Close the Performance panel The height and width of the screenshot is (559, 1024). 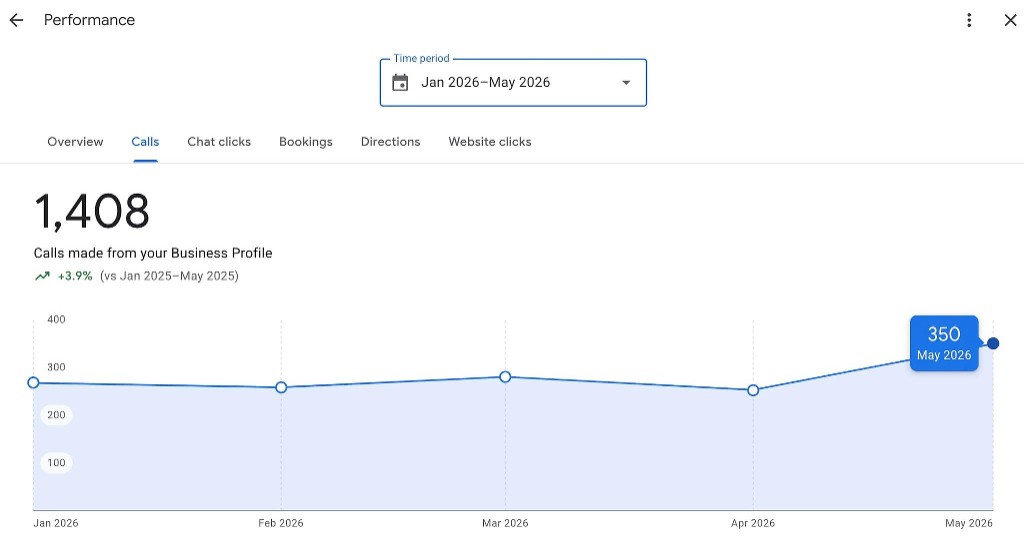coord(1010,20)
